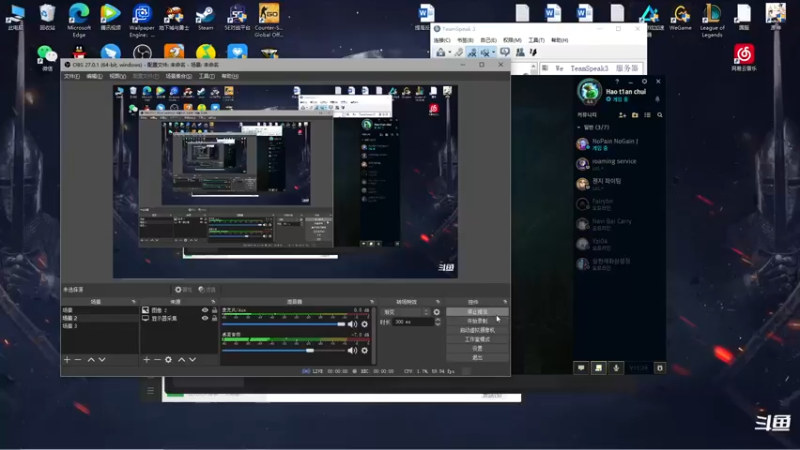
Task: Click the OBS 退出 exit button
Action: pyautogui.click(x=477, y=358)
